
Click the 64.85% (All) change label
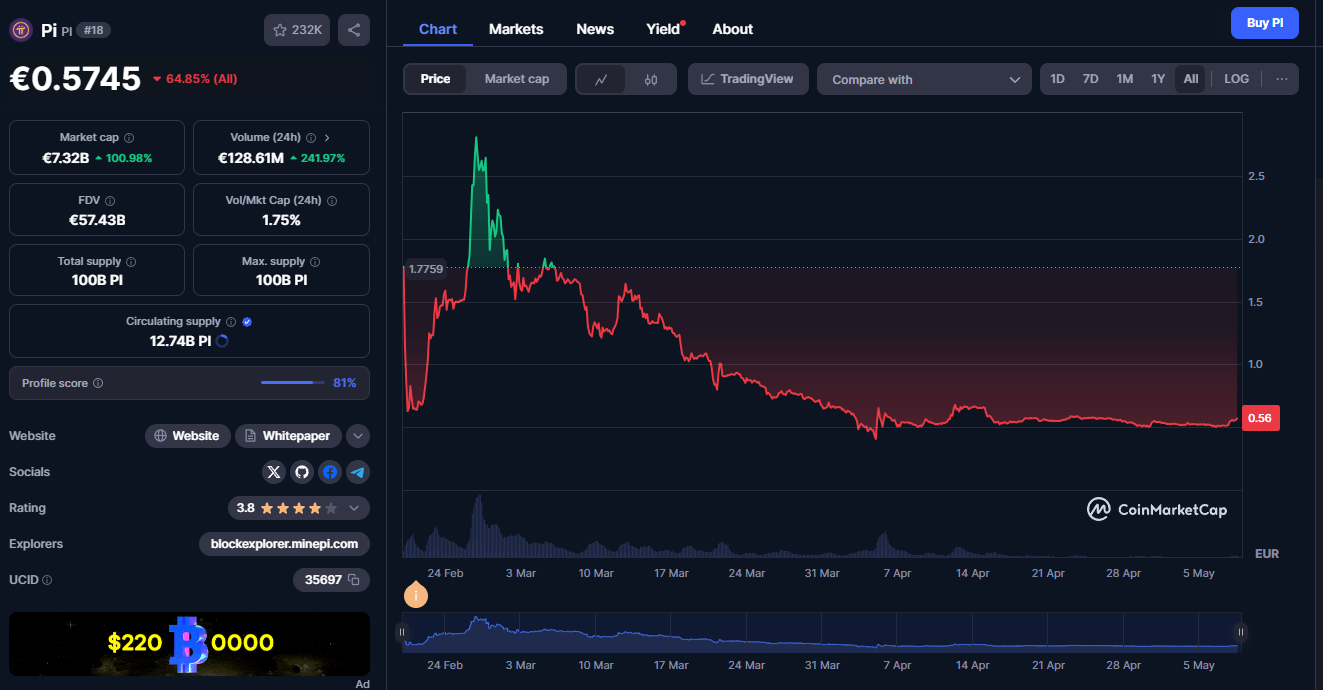pos(195,78)
